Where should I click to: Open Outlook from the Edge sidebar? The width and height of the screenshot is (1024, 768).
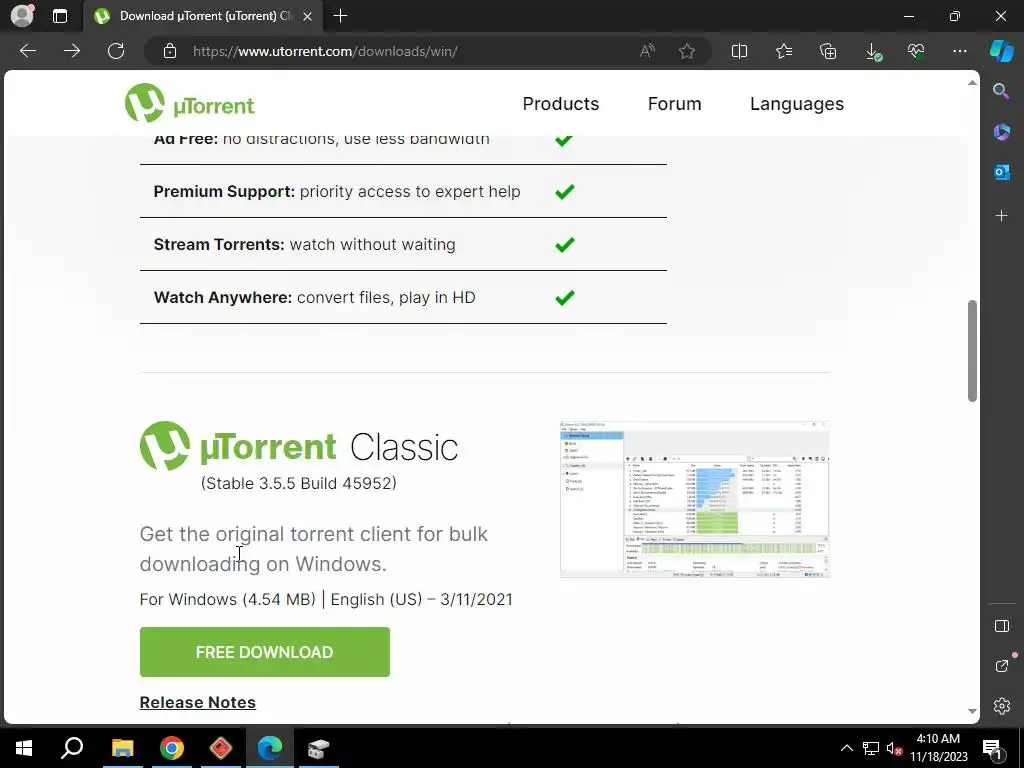(1001, 172)
